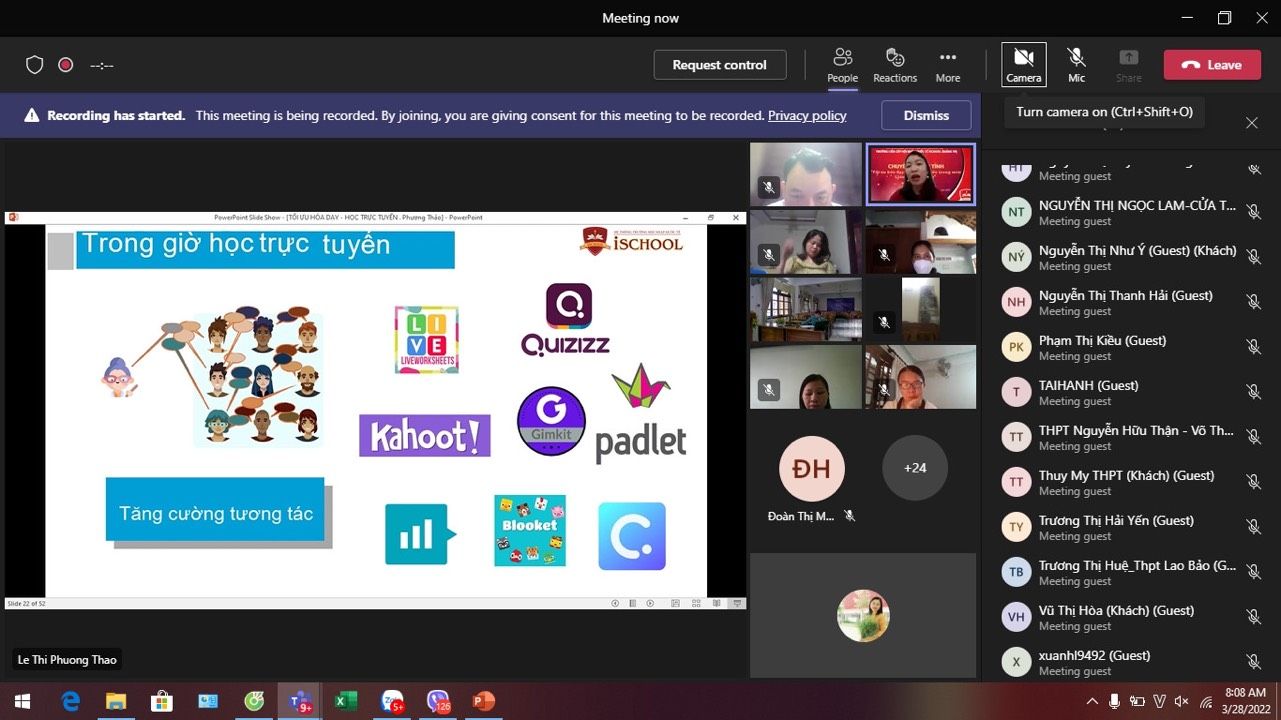This screenshot has height=720, width=1281.
Task: Open the People panel button
Action: pyautogui.click(x=842, y=65)
